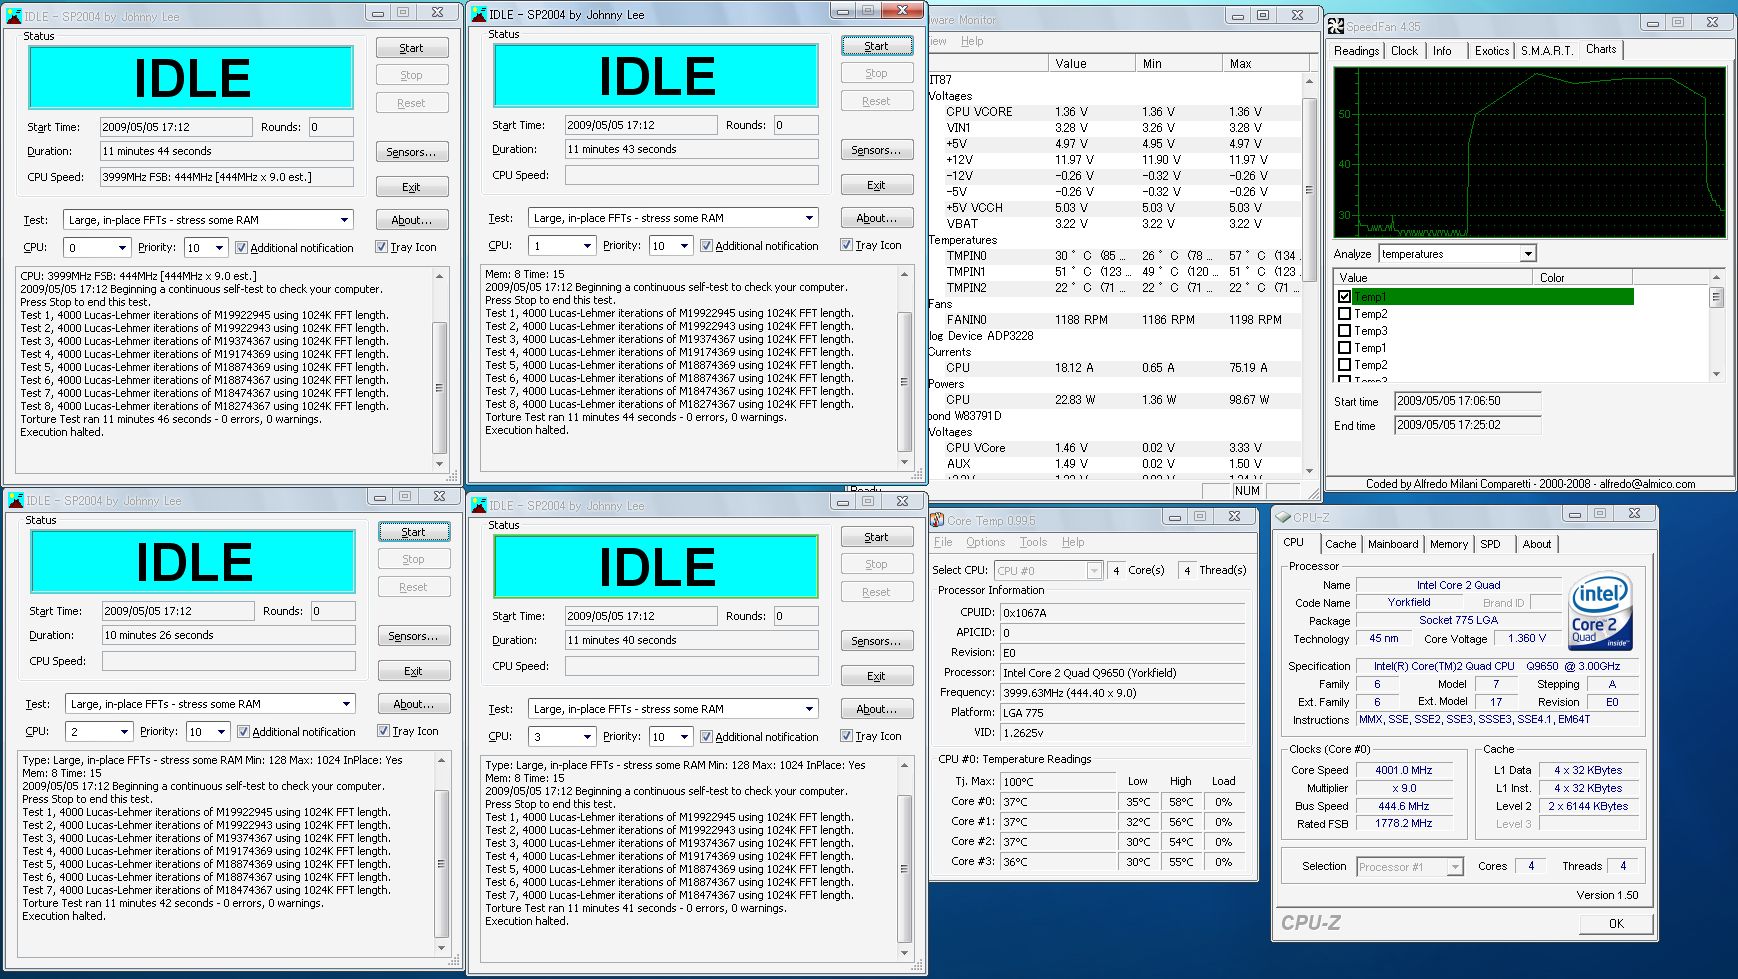Image resolution: width=1738 pixels, height=979 pixels.
Task: Switch to the Mainboard tab in CPU-Z
Action: point(1393,544)
